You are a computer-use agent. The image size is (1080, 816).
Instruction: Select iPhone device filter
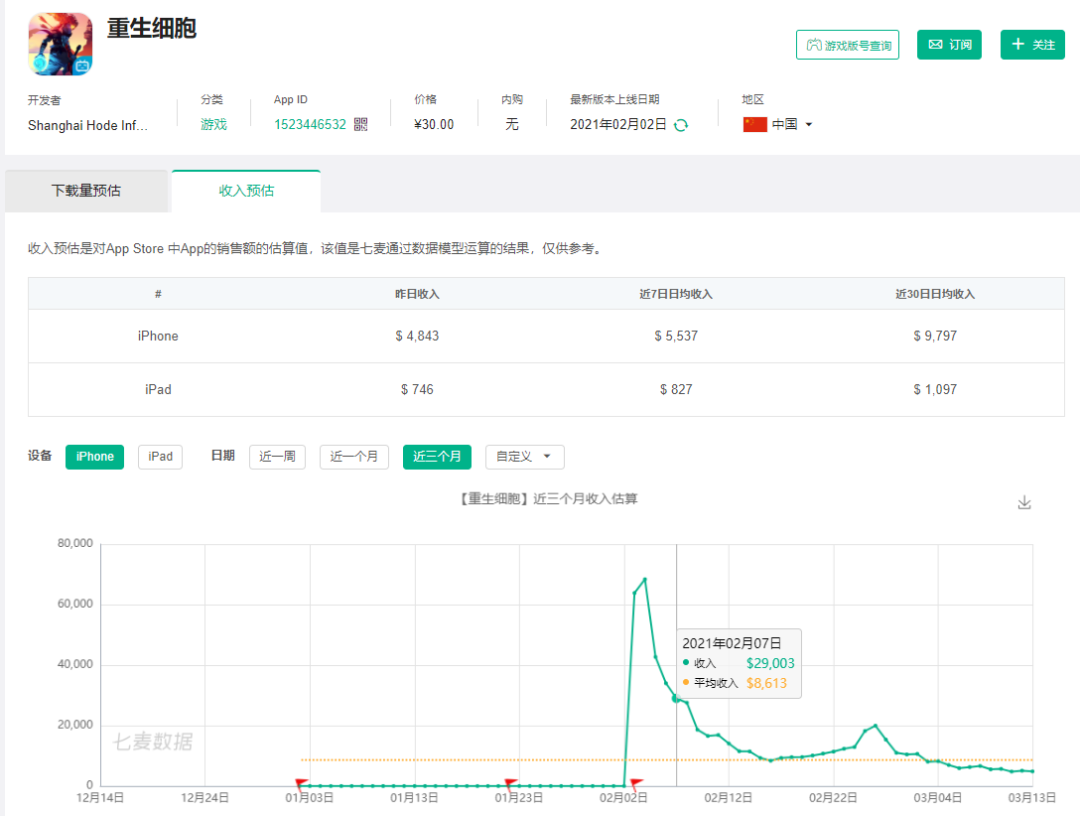(95, 457)
